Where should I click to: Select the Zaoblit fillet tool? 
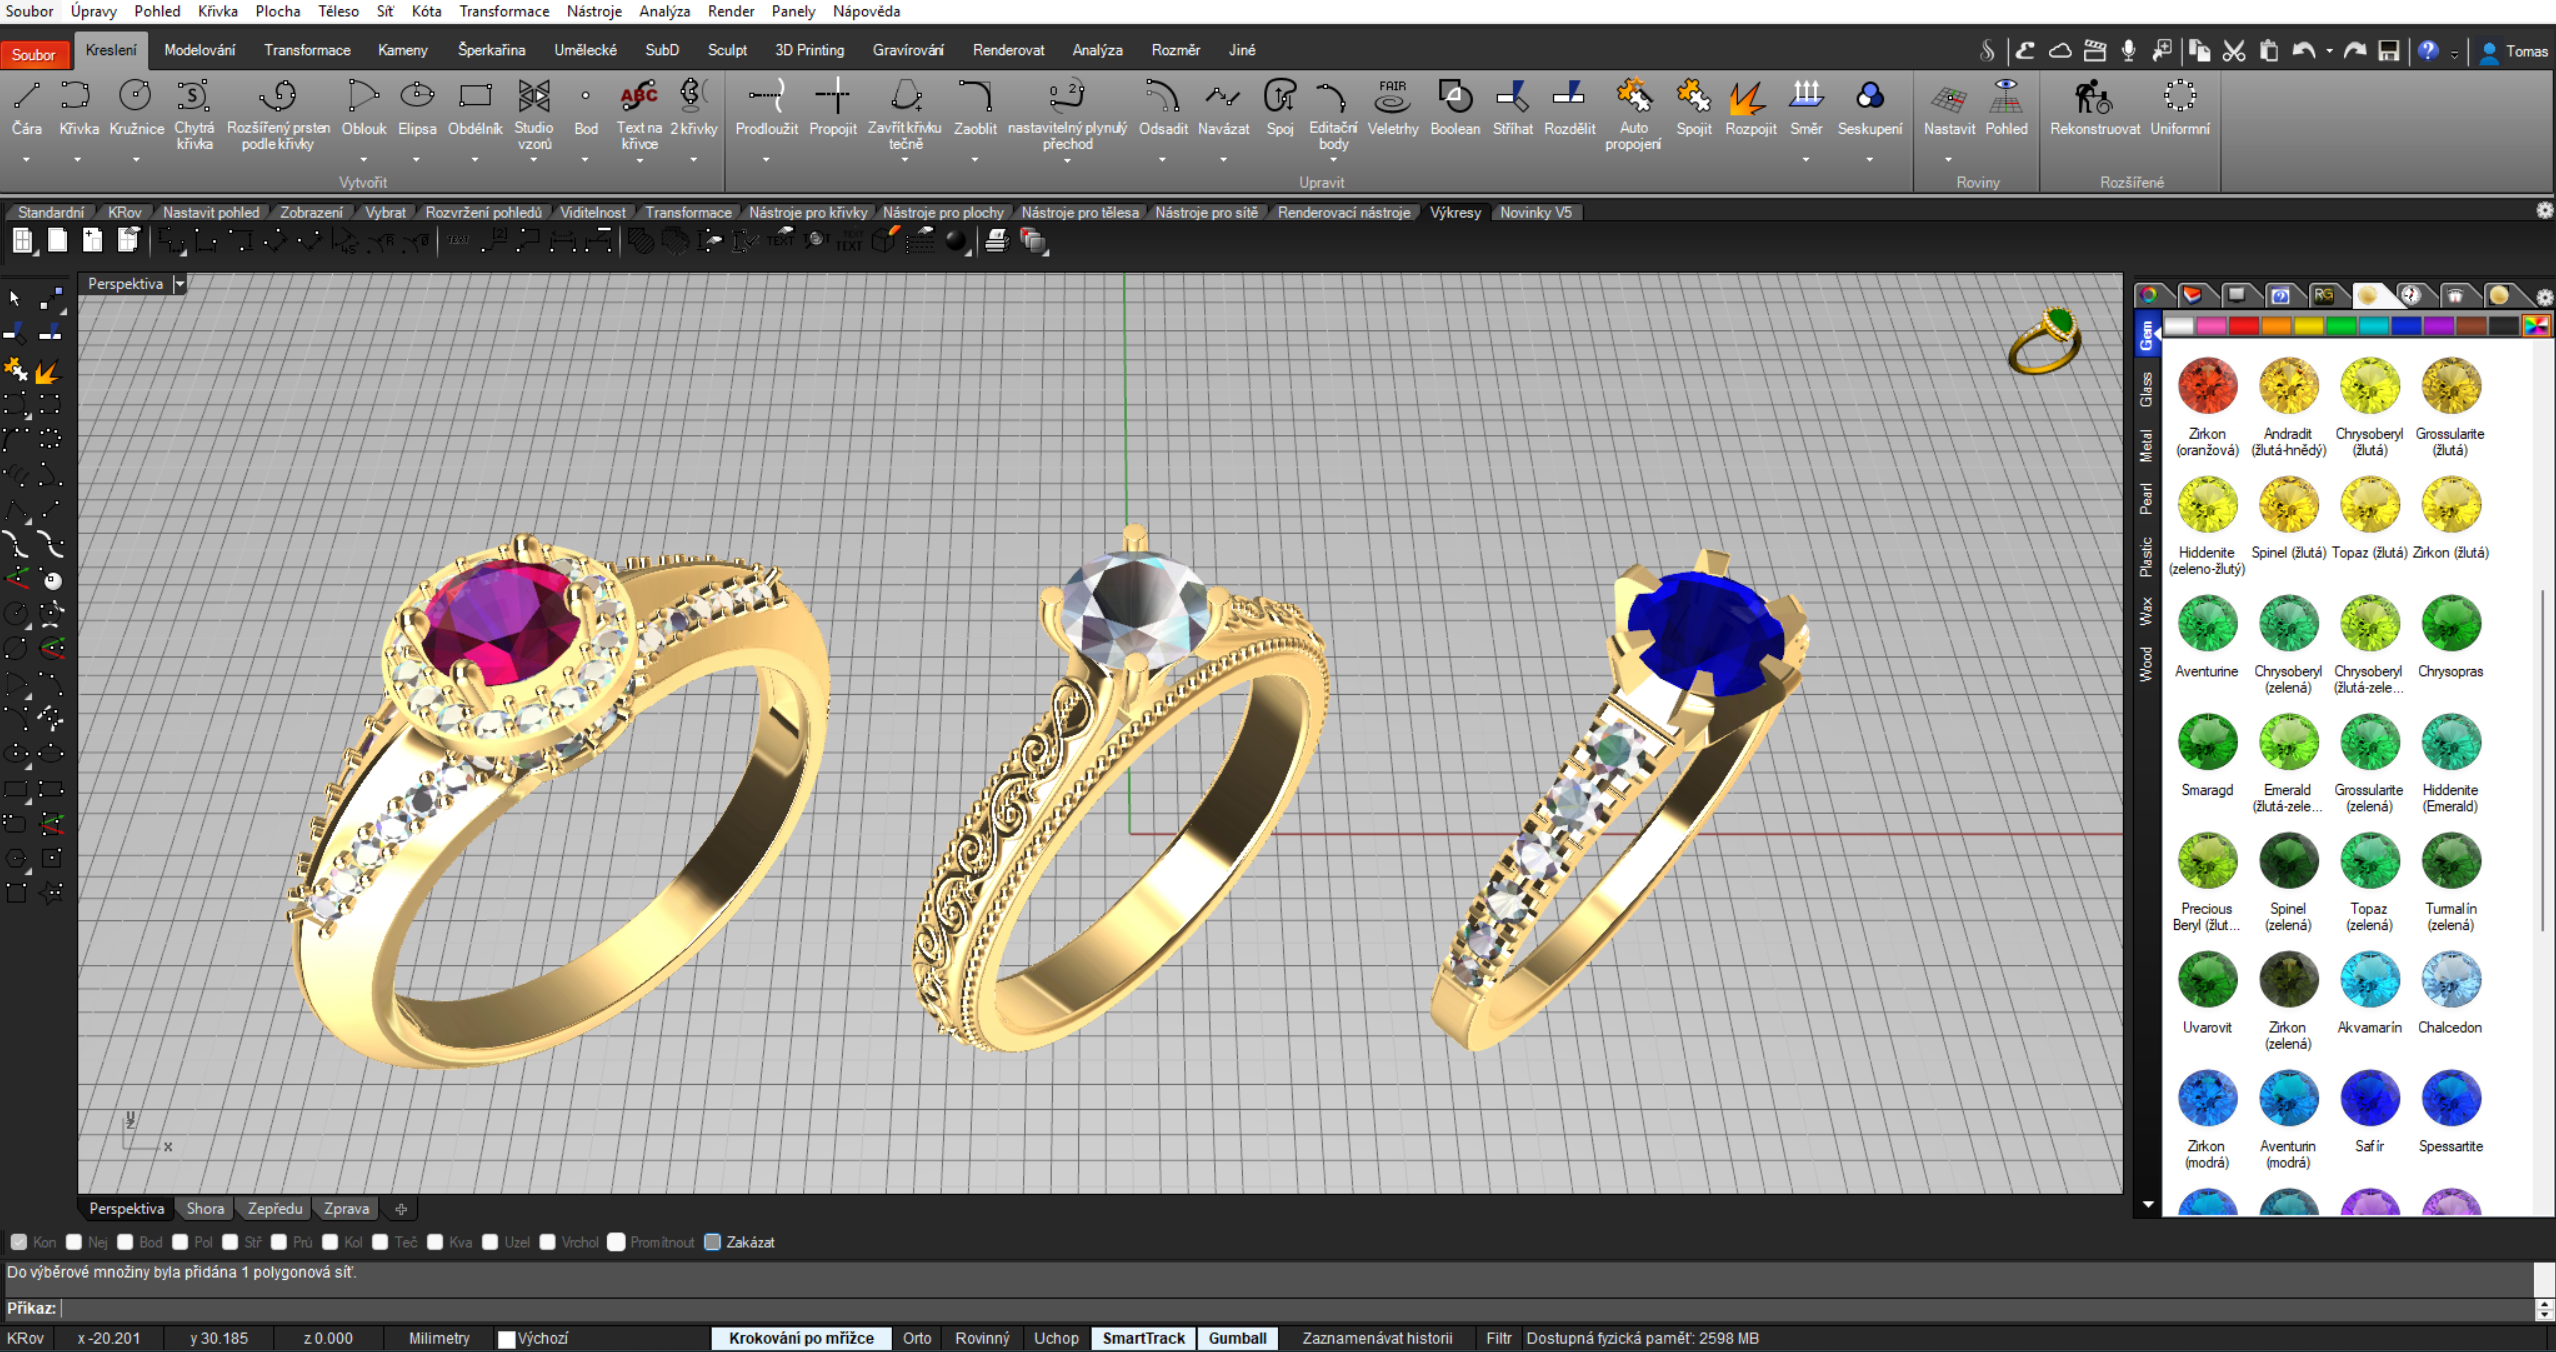(975, 107)
